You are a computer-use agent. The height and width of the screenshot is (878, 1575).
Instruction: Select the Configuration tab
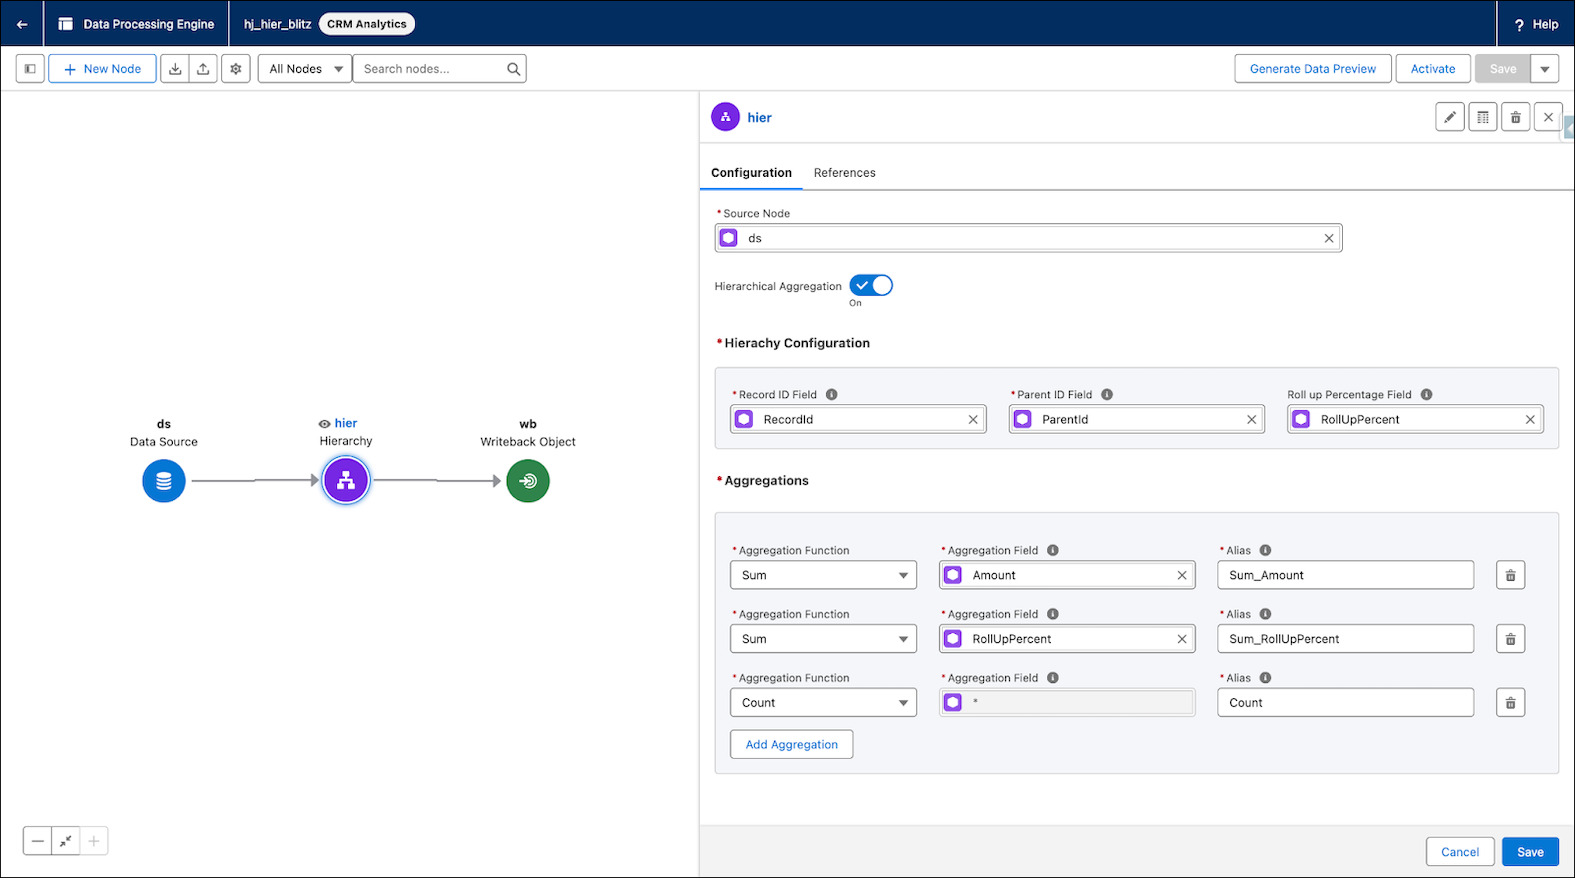[751, 173]
